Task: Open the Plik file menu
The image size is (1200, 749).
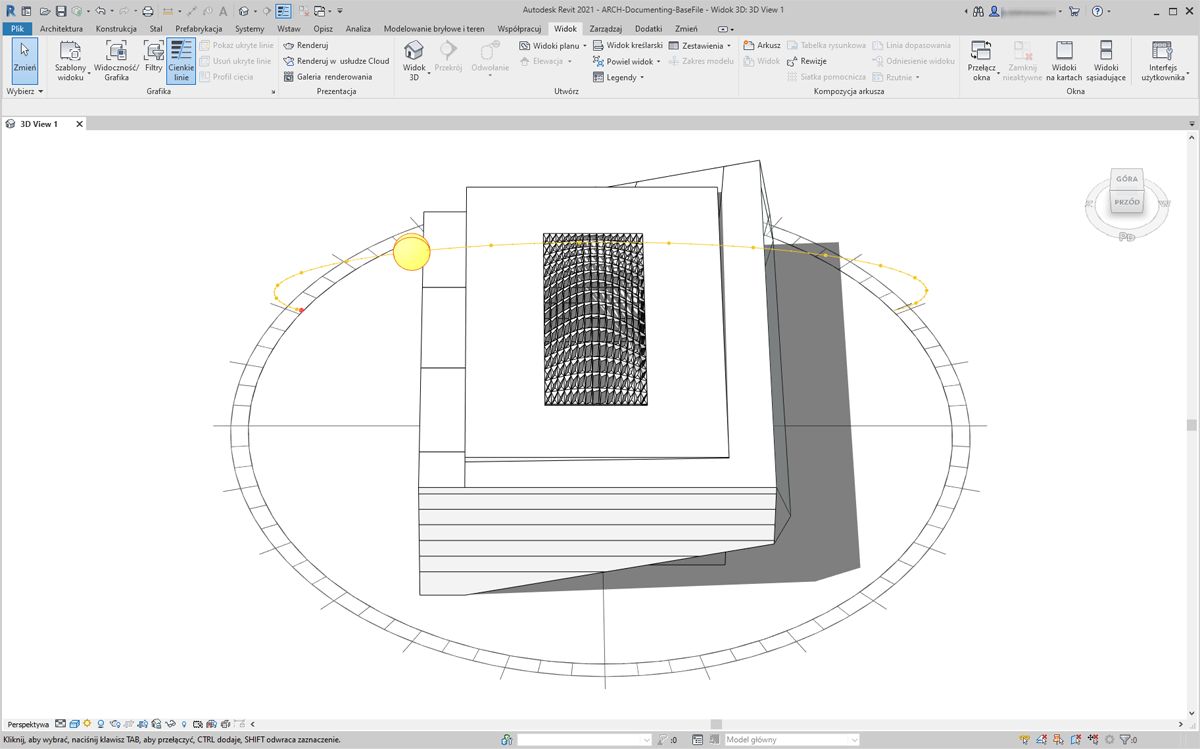Action: point(16,29)
